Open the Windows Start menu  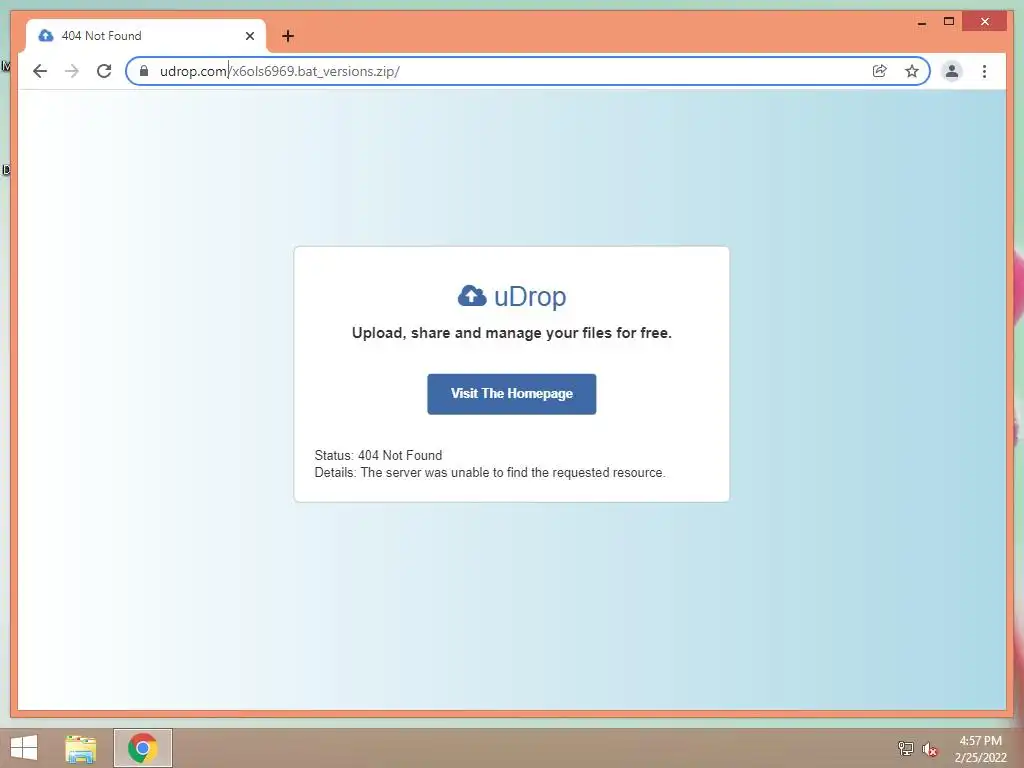[24, 748]
